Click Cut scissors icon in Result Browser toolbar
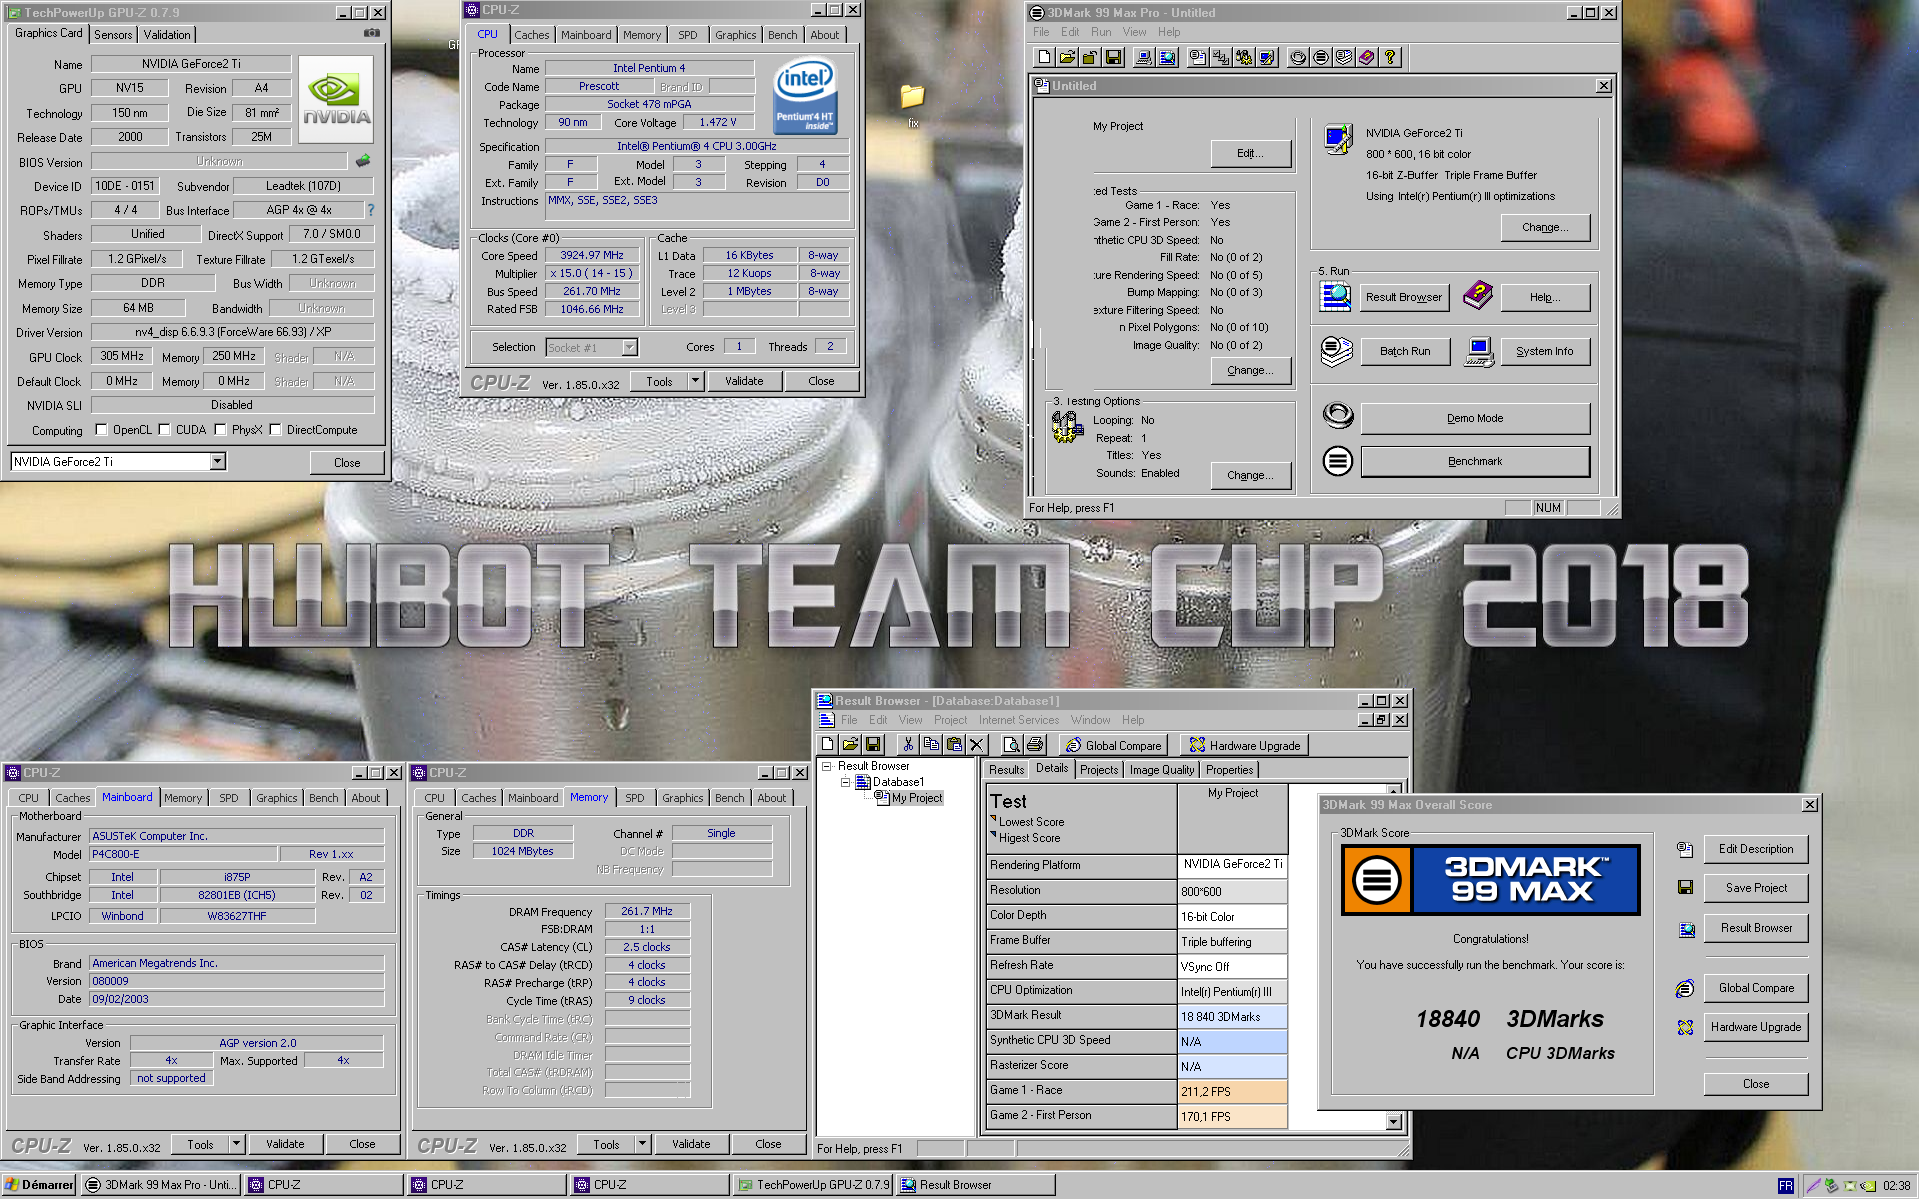The width and height of the screenshot is (1919, 1199). (908, 744)
